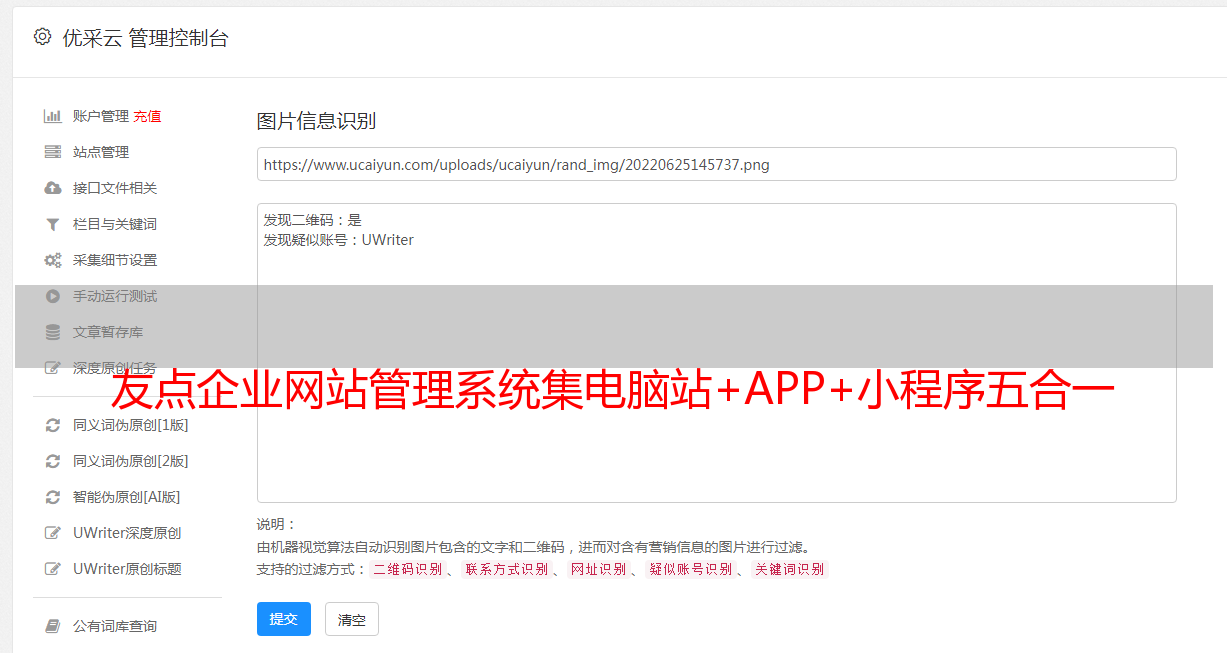Click the cloud upload icon for 接口文件相关
The image size is (1227, 653).
point(53,188)
